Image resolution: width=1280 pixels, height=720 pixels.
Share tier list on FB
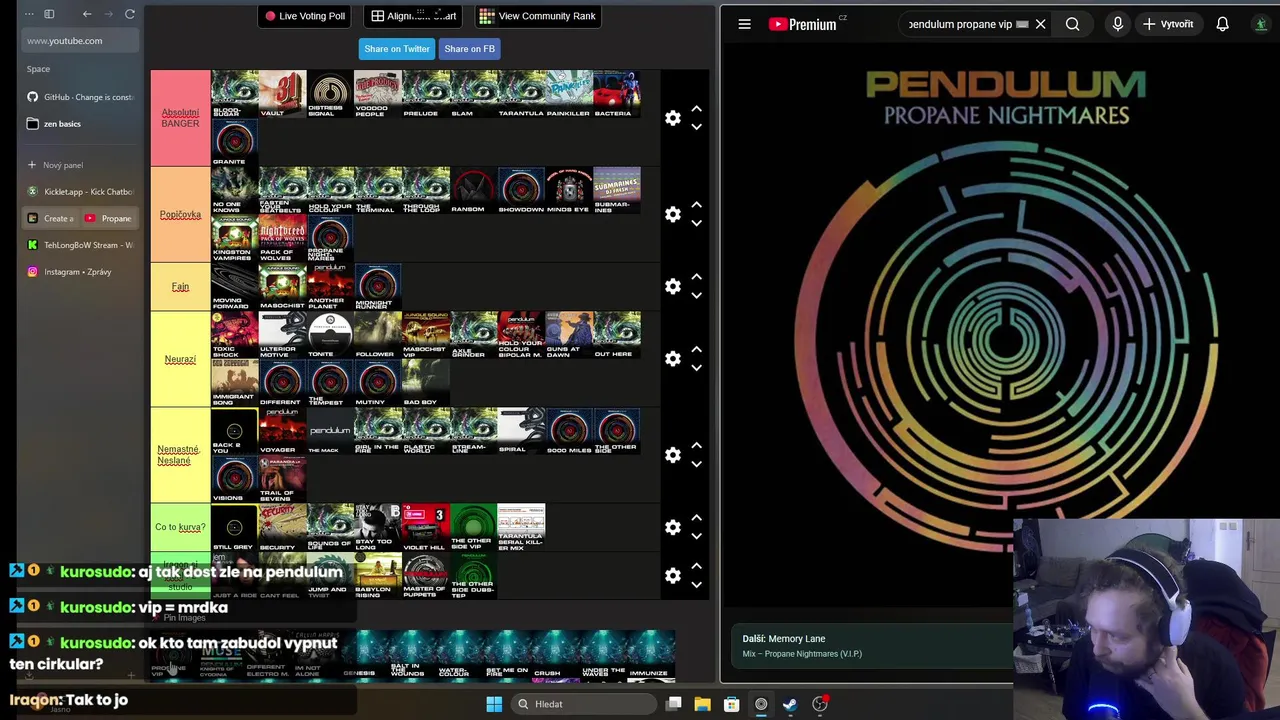coord(469,49)
